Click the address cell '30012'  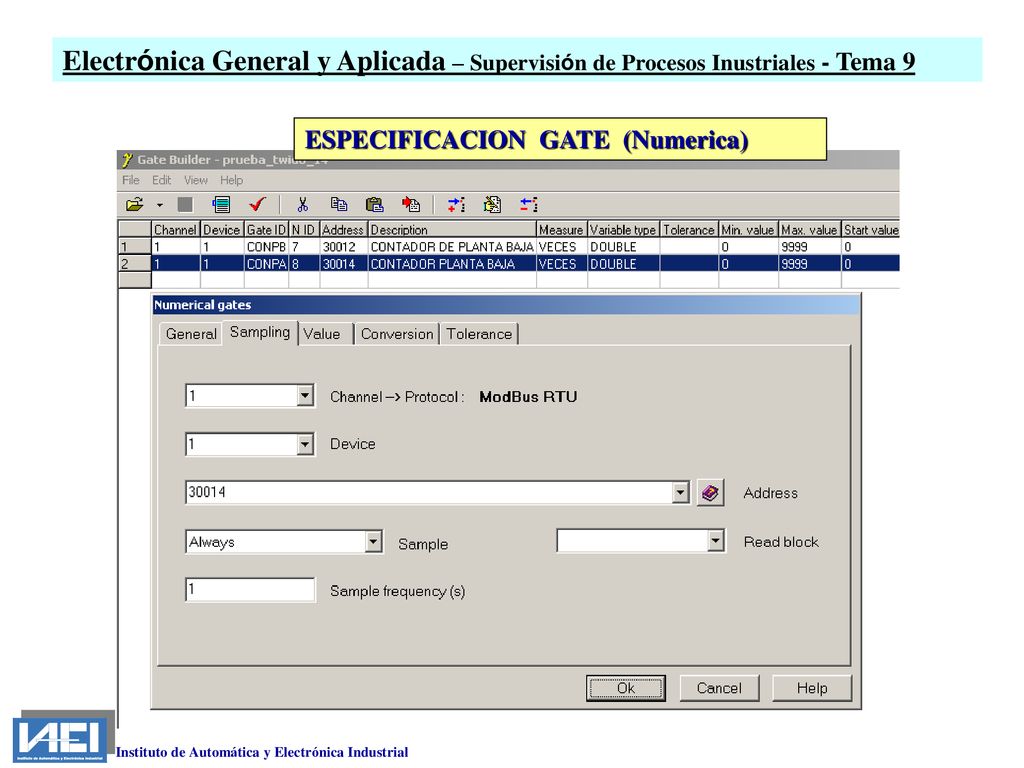click(x=343, y=247)
